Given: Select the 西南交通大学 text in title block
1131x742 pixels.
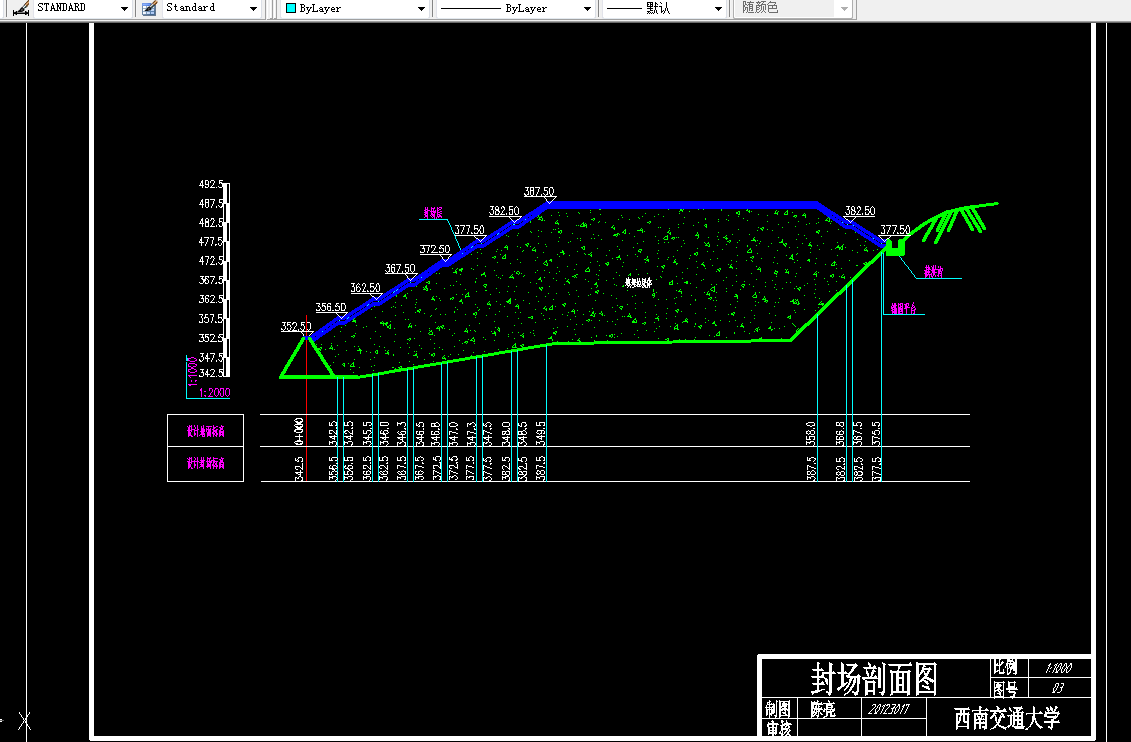Looking at the screenshot, I should (1007, 718).
